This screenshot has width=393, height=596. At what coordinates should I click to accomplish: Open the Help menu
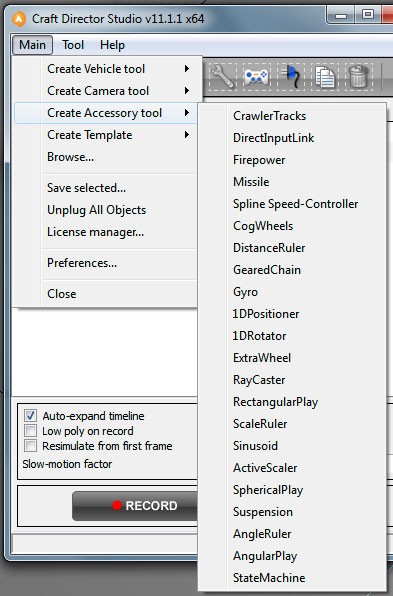pyautogui.click(x=112, y=45)
